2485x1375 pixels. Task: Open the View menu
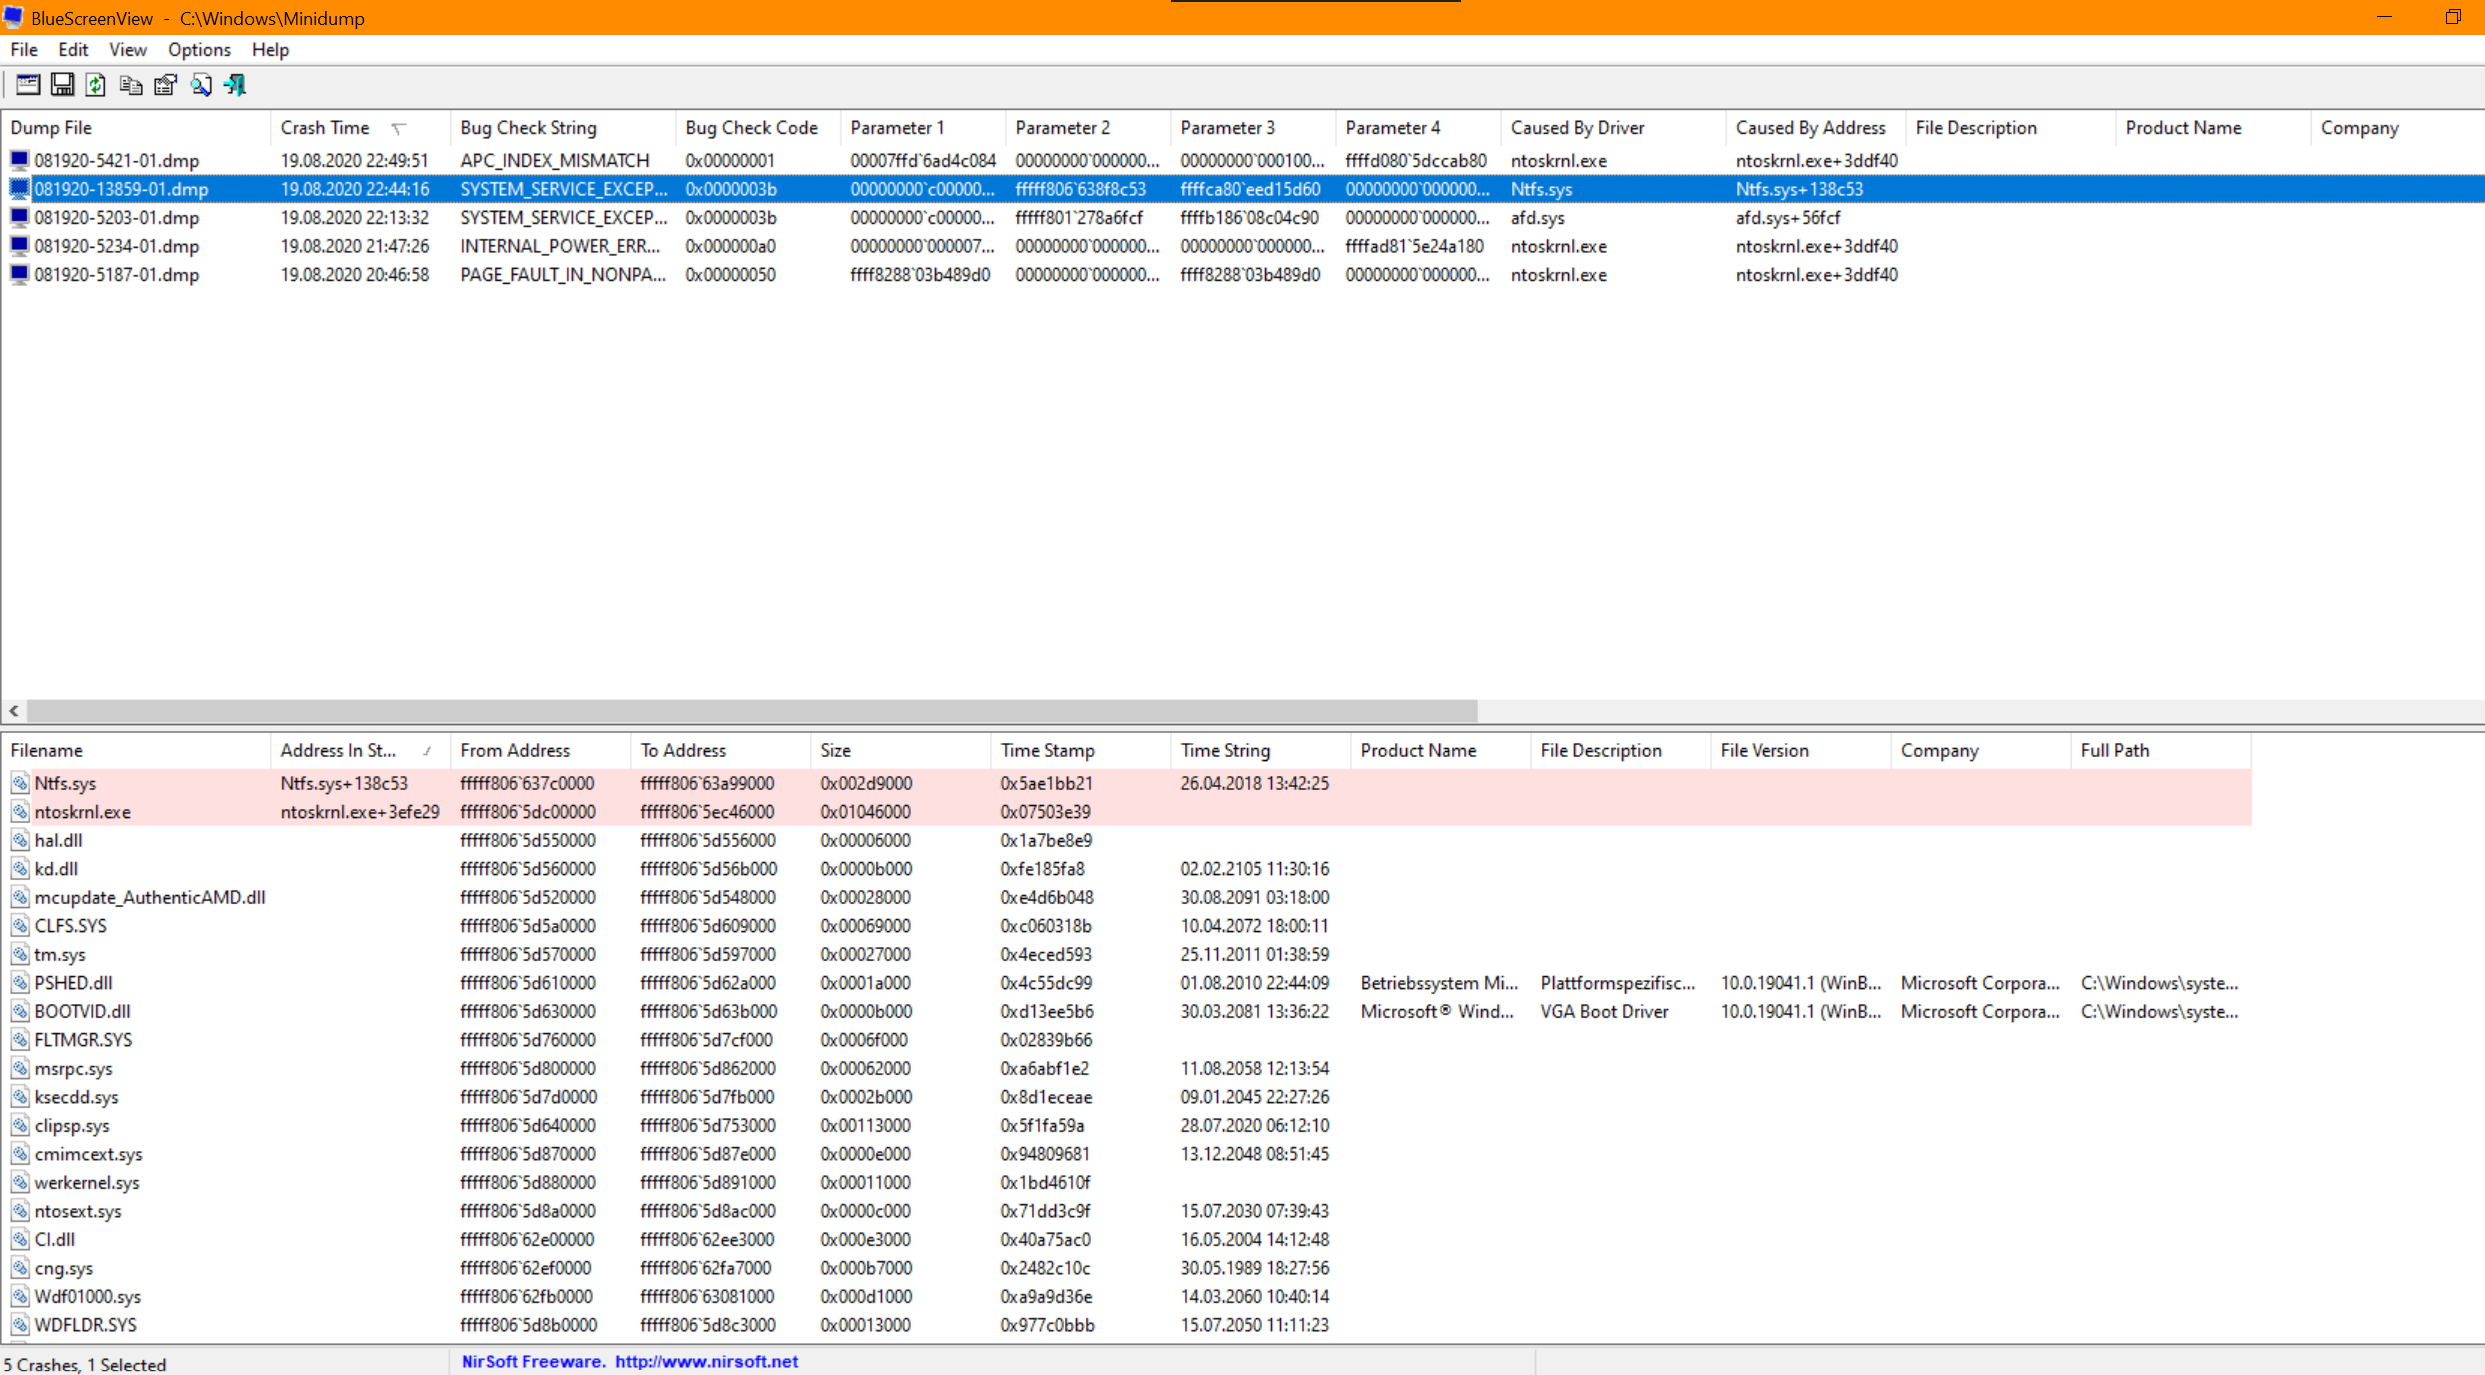point(127,49)
